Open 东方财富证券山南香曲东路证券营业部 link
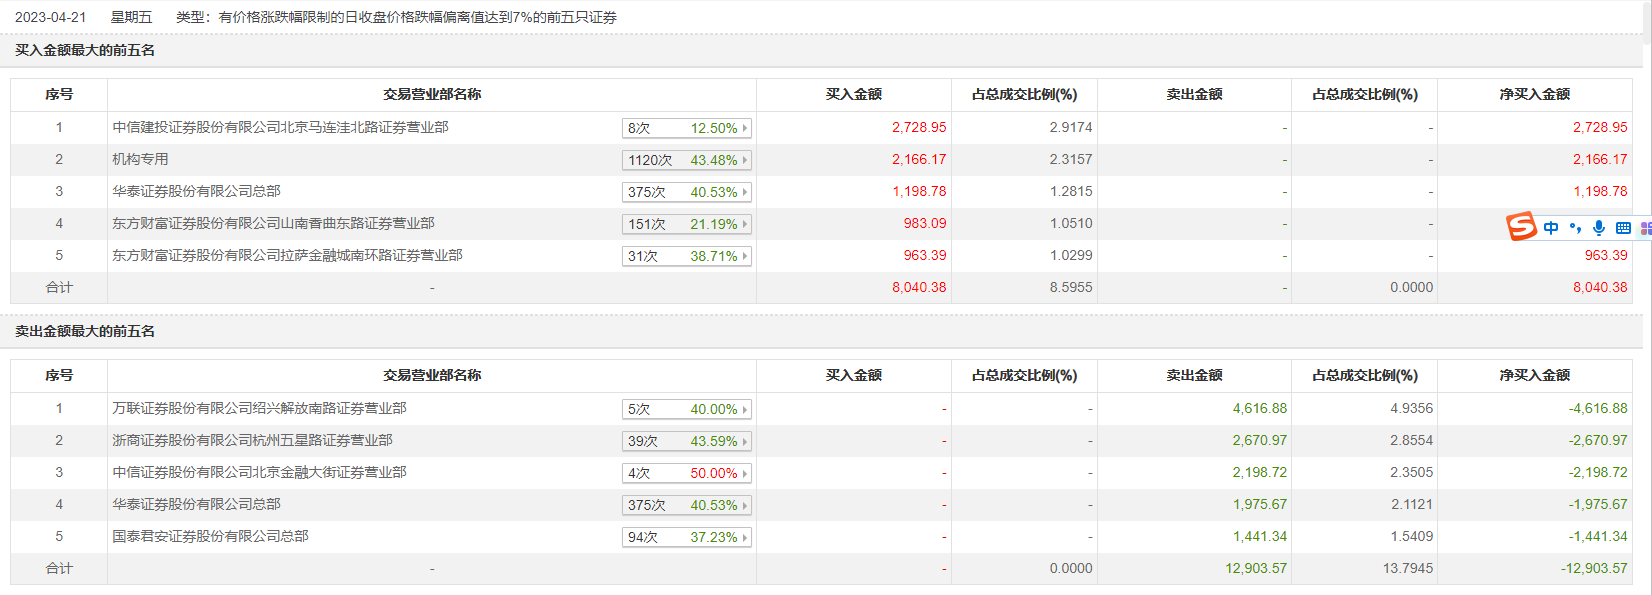Screen dimensions: 1652x595 (273, 223)
